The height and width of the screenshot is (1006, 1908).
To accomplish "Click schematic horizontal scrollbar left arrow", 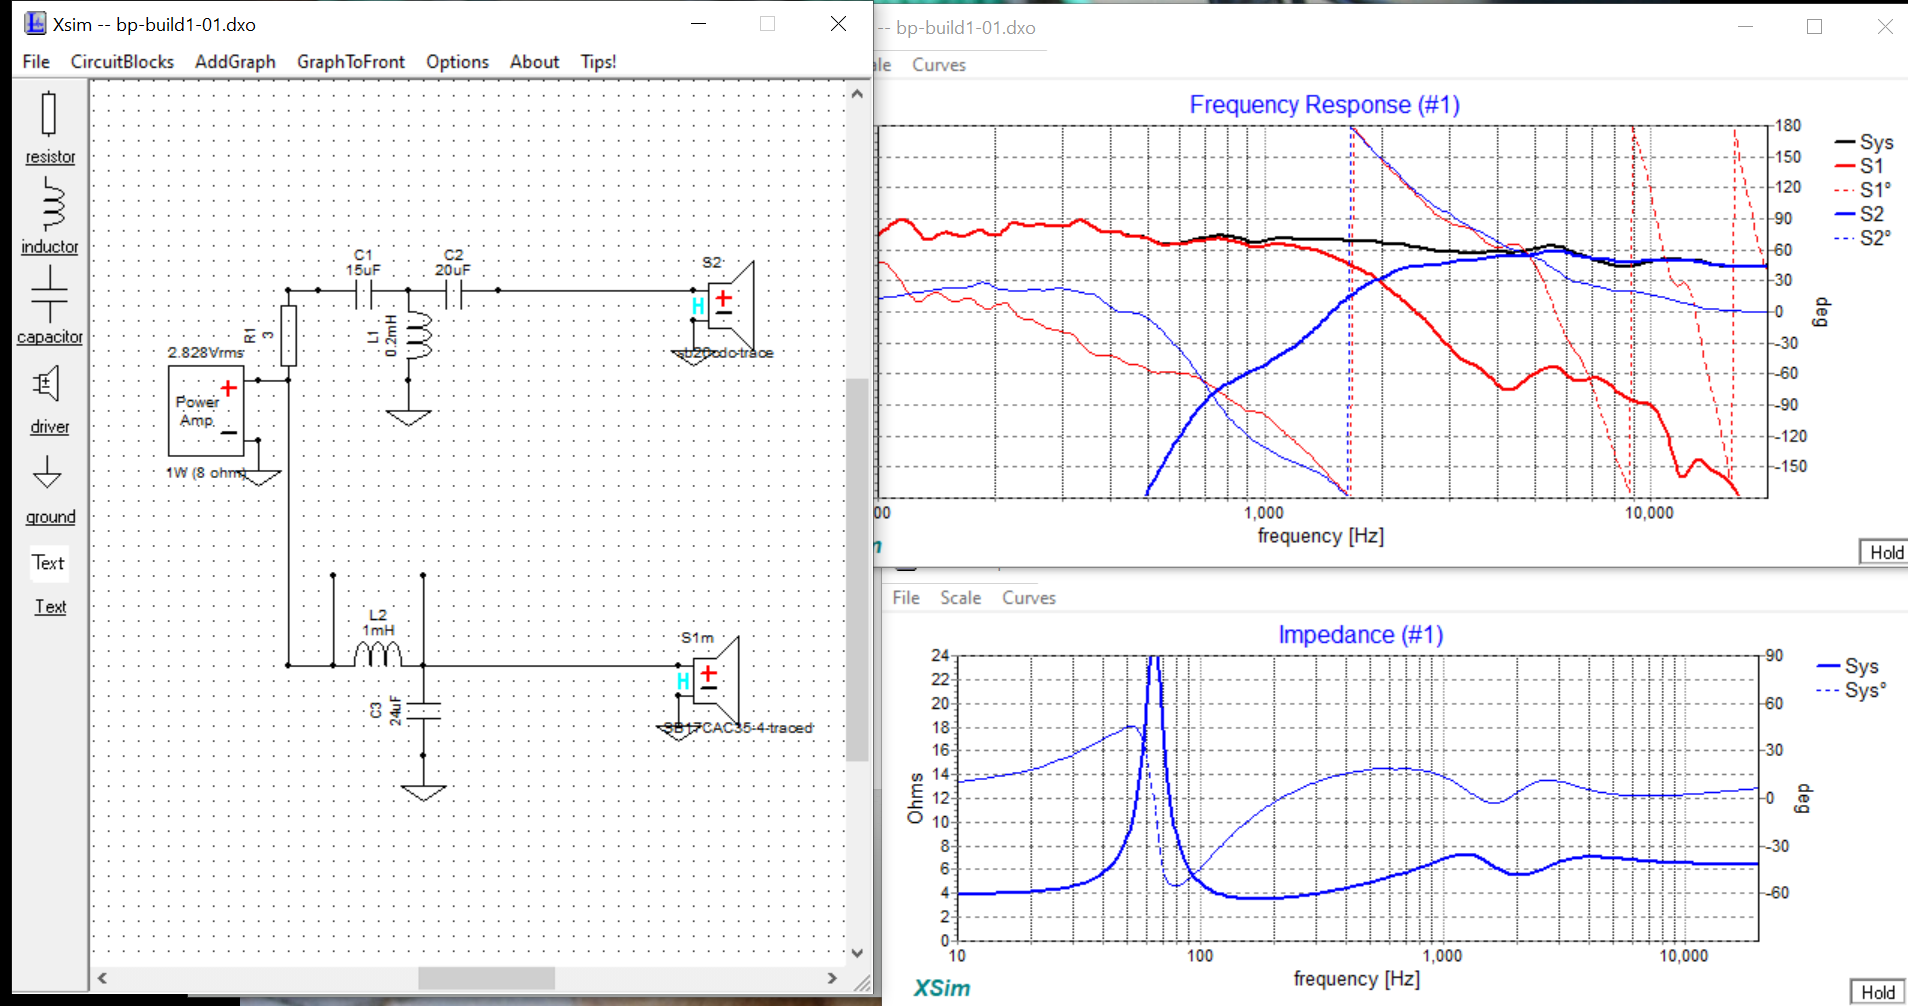I will [102, 978].
